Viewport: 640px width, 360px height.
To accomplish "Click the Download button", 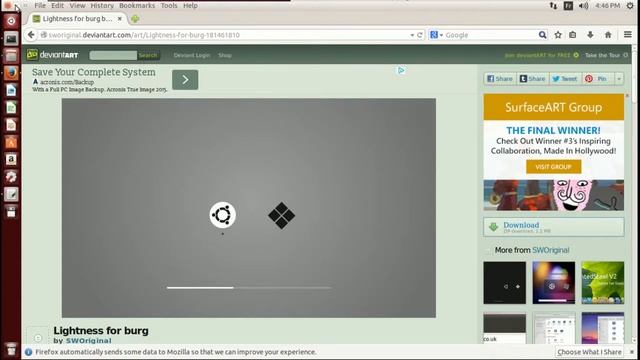I will (553, 227).
